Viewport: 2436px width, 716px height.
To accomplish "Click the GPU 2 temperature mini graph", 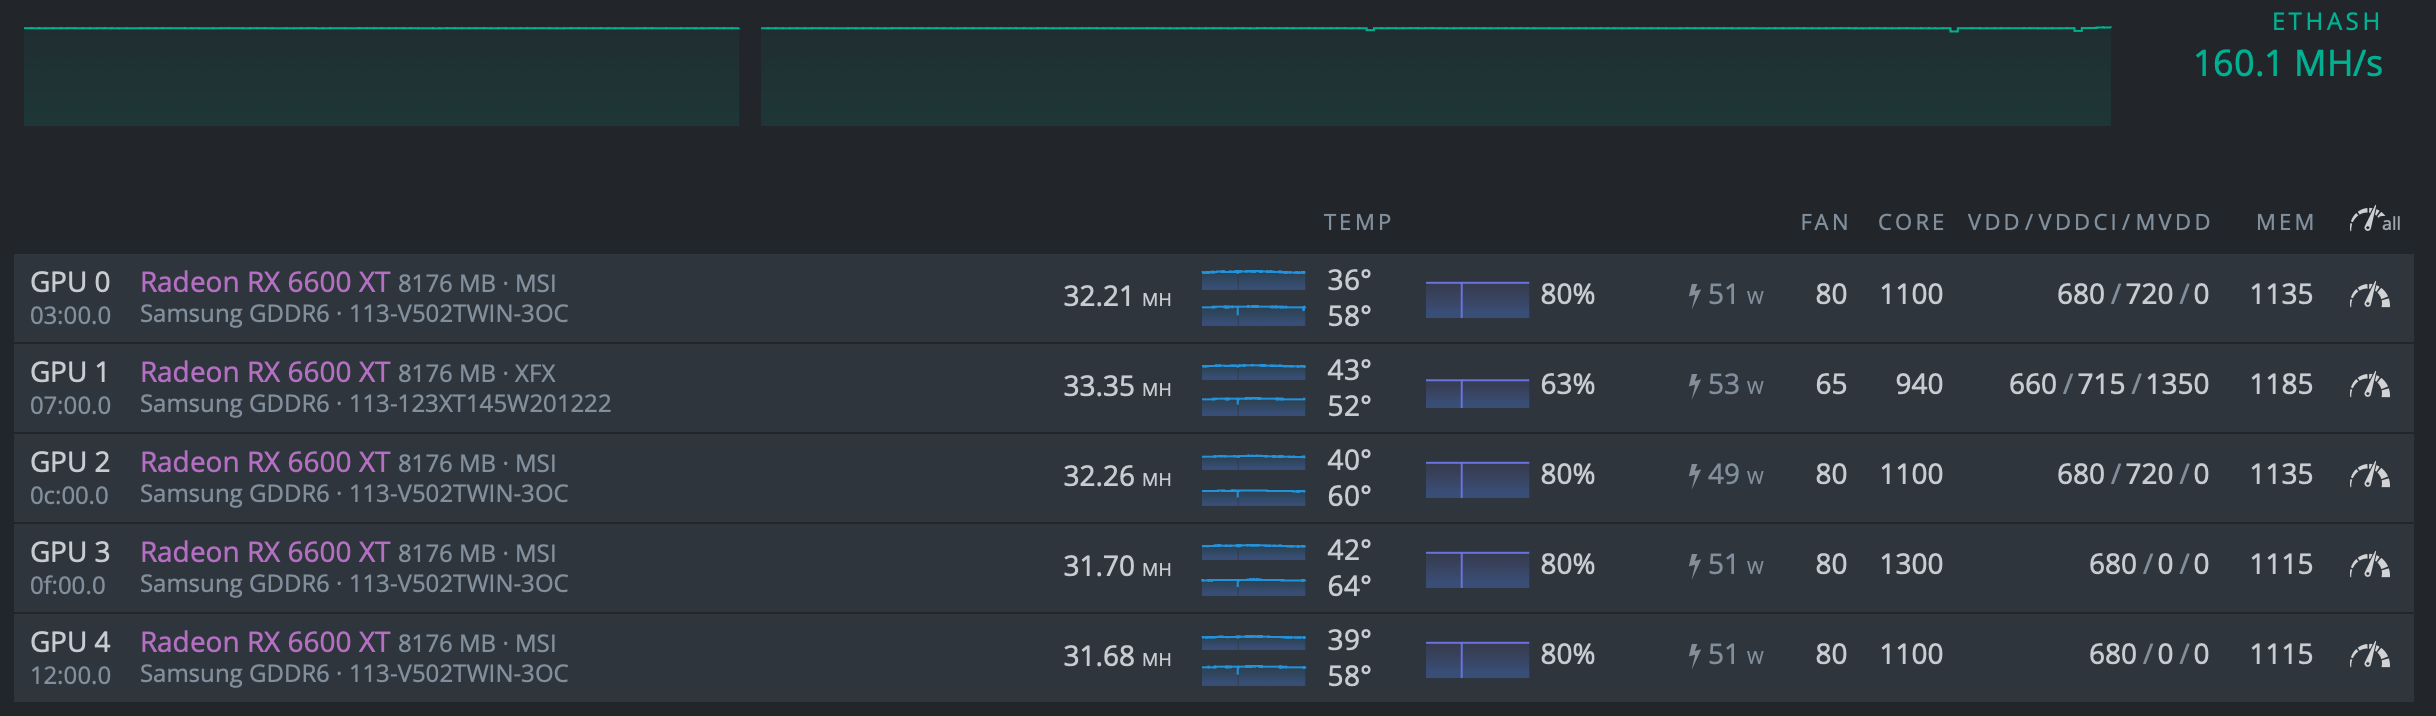I will click(1253, 479).
